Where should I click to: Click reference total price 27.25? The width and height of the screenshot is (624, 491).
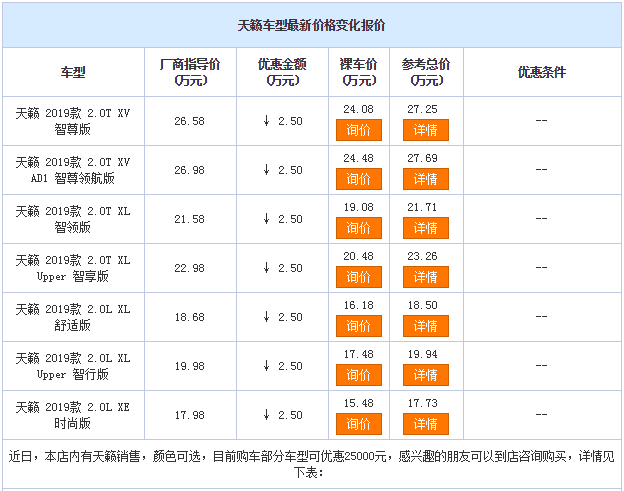coord(422,109)
